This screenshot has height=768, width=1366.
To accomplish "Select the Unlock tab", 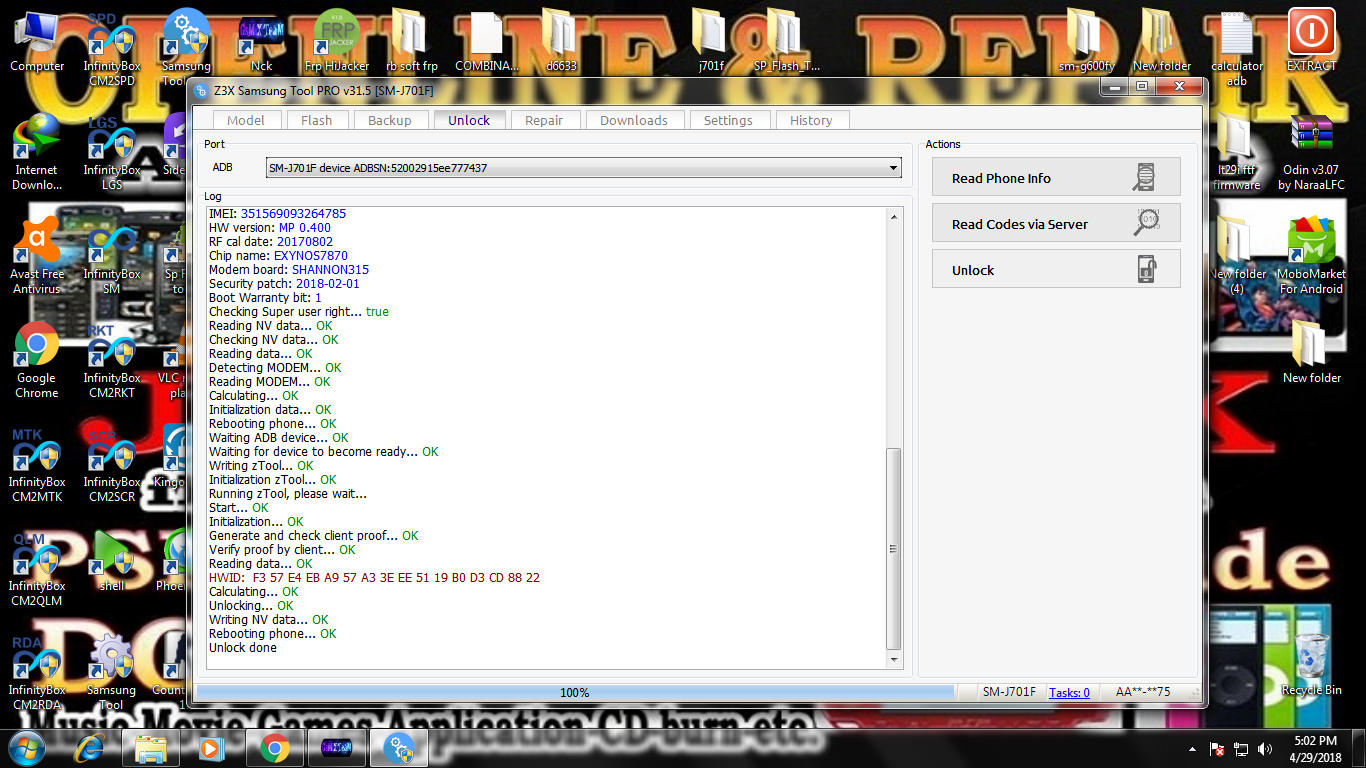I will [469, 120].
